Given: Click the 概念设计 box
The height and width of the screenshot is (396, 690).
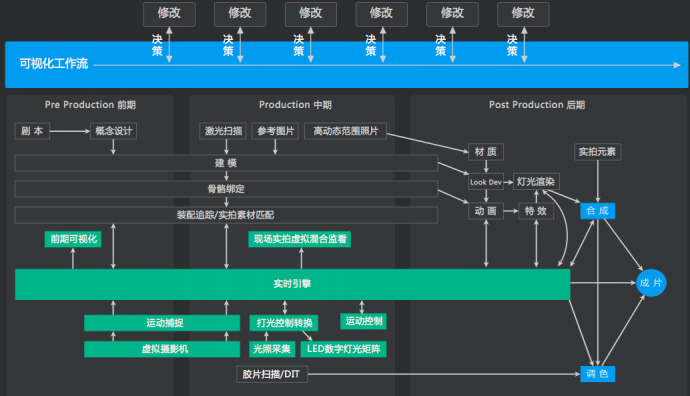Looking at the screenshot, I should [x=114, y=131].
